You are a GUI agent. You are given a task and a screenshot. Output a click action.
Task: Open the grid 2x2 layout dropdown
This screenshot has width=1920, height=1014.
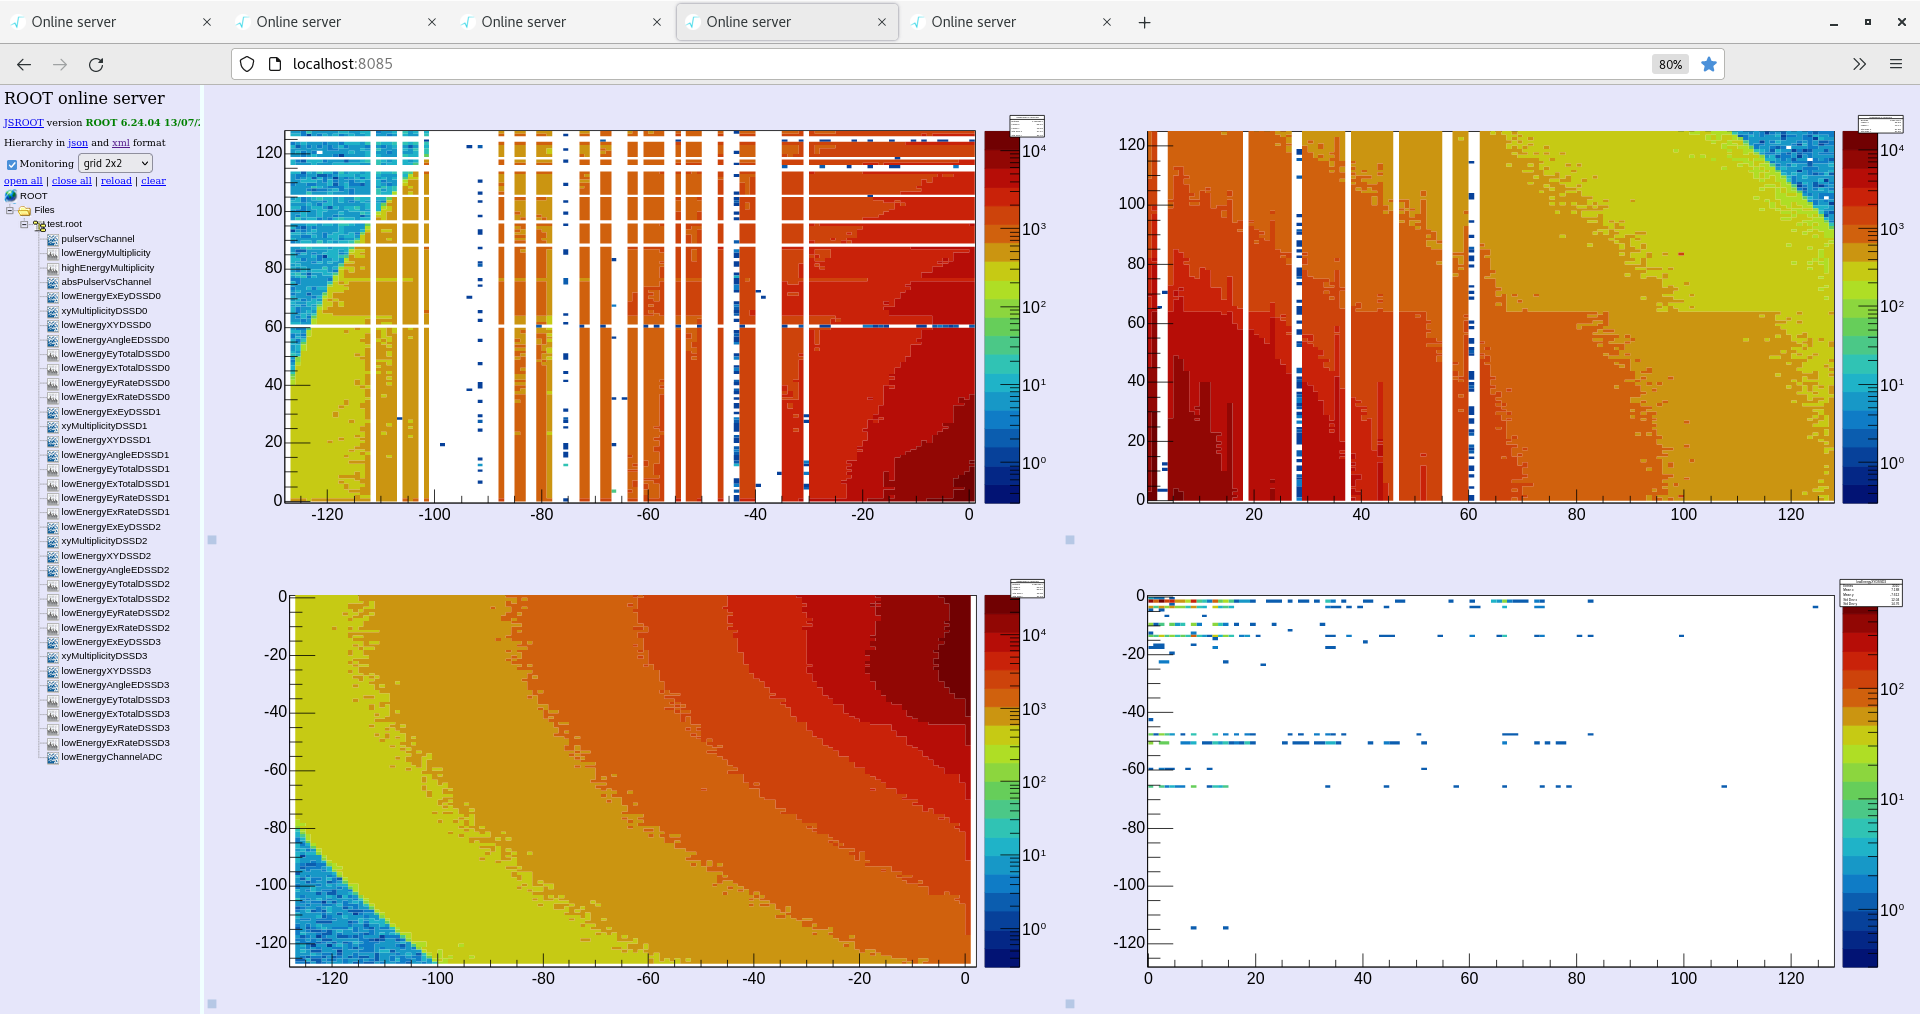115,163
